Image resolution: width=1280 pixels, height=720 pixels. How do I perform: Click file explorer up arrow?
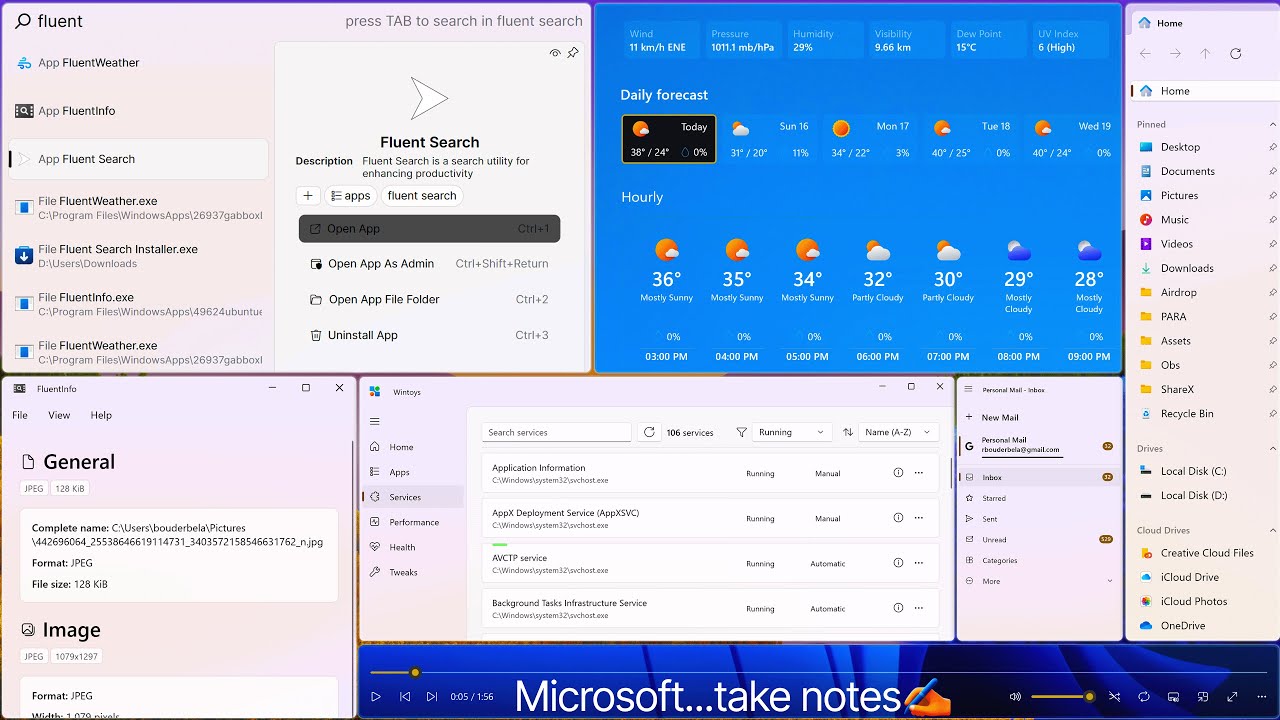click(x=1205, y=54)
